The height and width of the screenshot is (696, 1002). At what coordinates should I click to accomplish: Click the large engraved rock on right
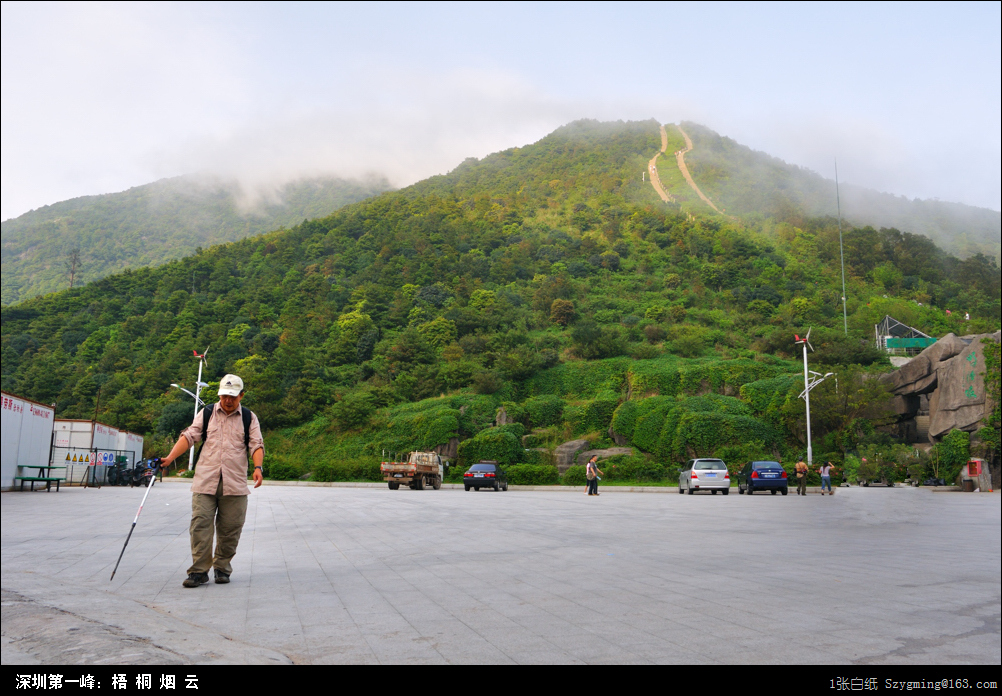pyautogui.click(x=943, y=386)
